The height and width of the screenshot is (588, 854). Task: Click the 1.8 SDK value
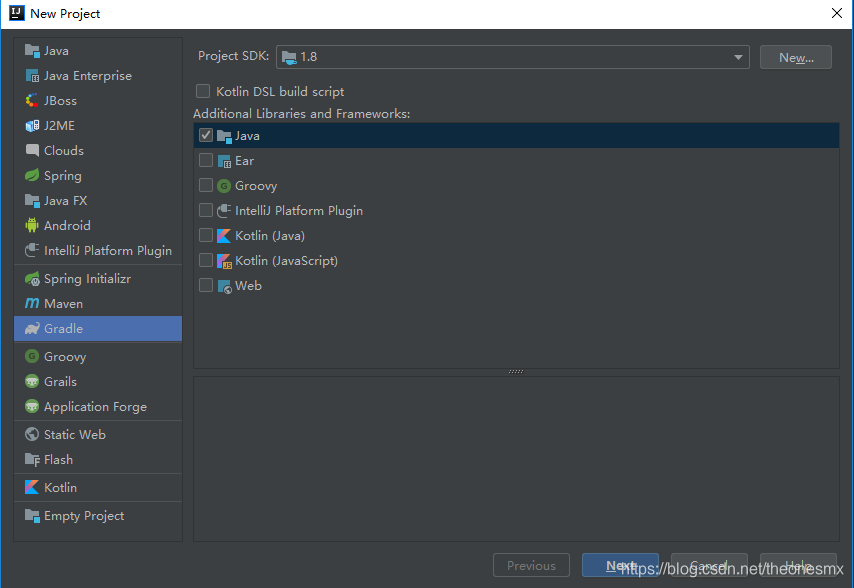click(x=308, y=57)
